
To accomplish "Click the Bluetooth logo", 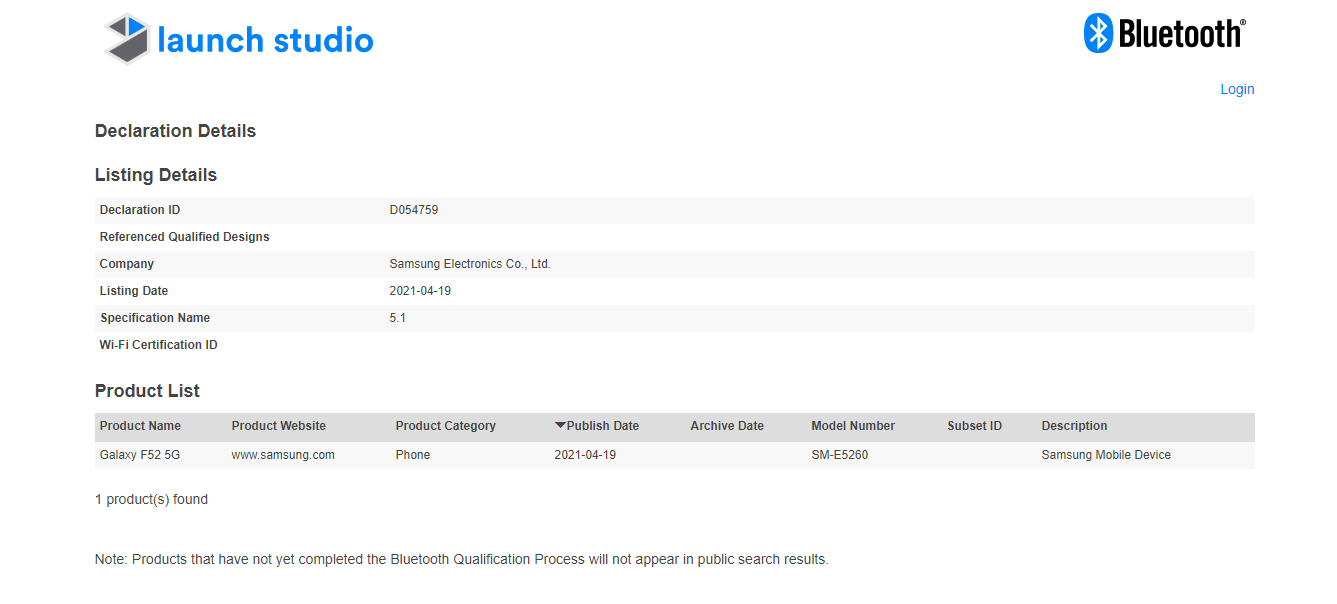I will (x=1165, y=33).
